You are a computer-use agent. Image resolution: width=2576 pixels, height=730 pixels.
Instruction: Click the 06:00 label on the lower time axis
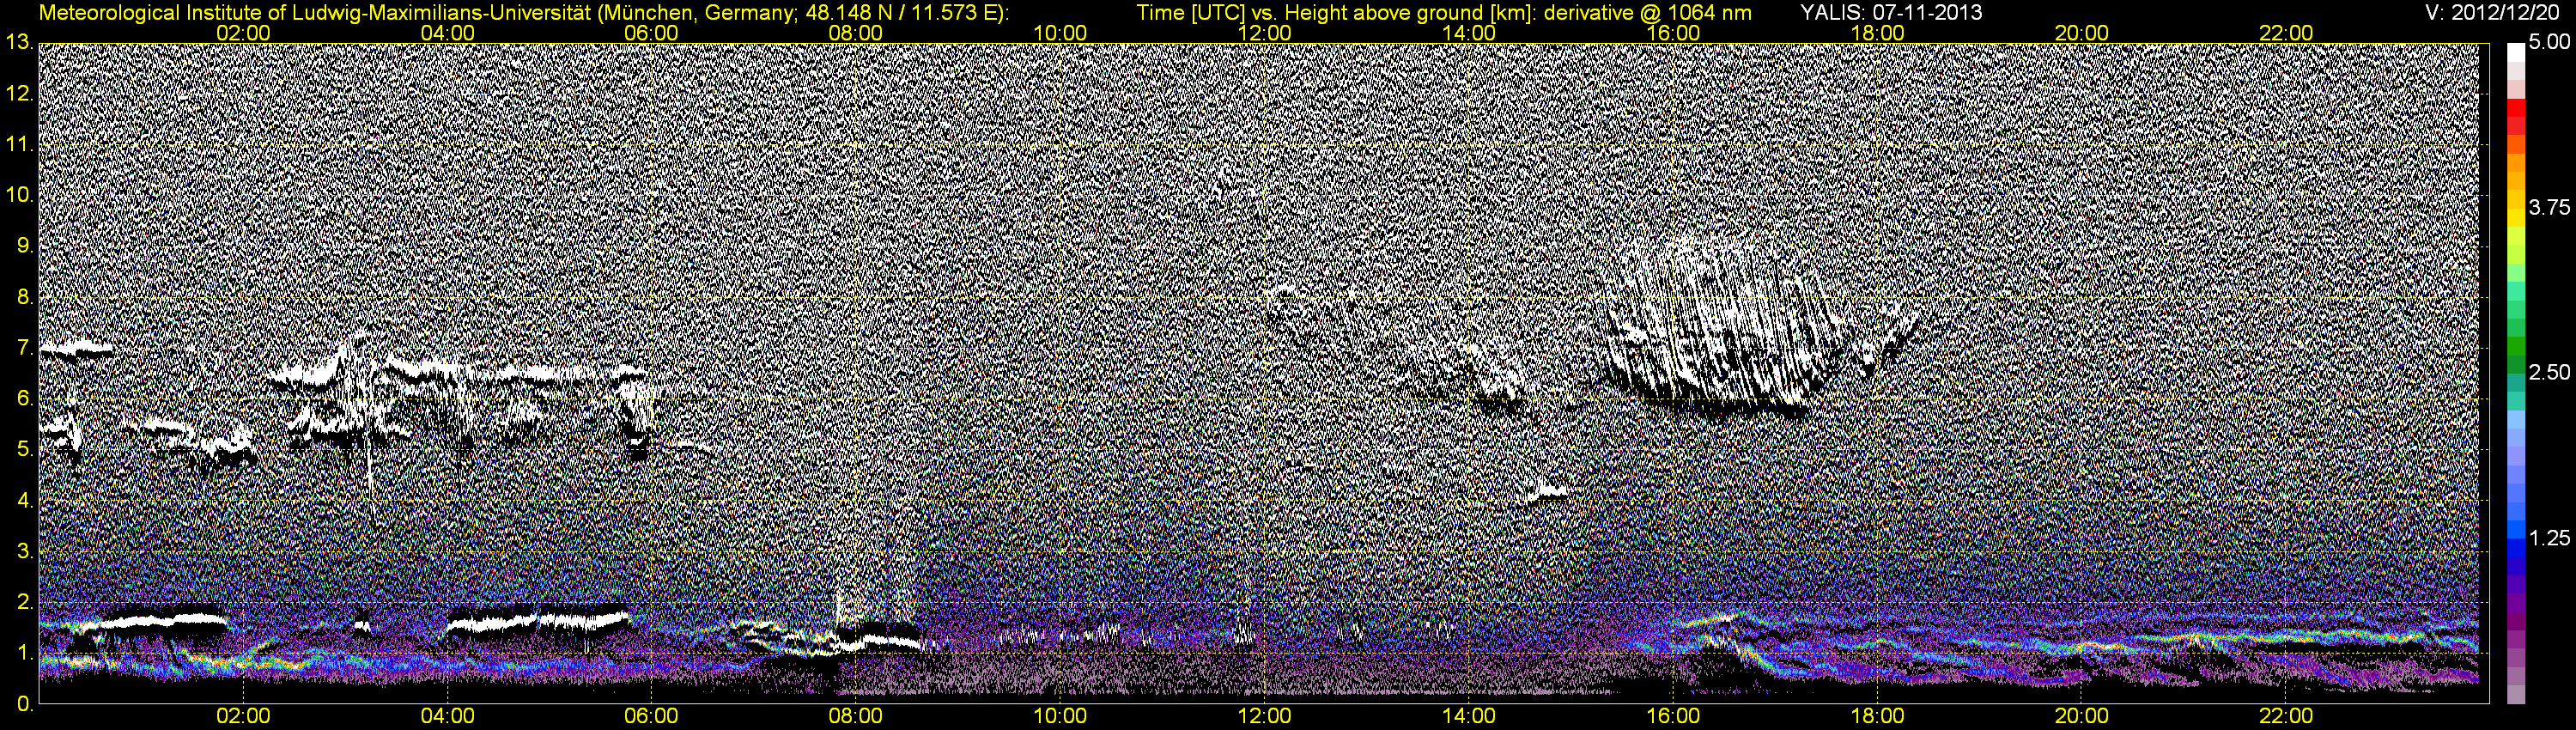[651, 716]
